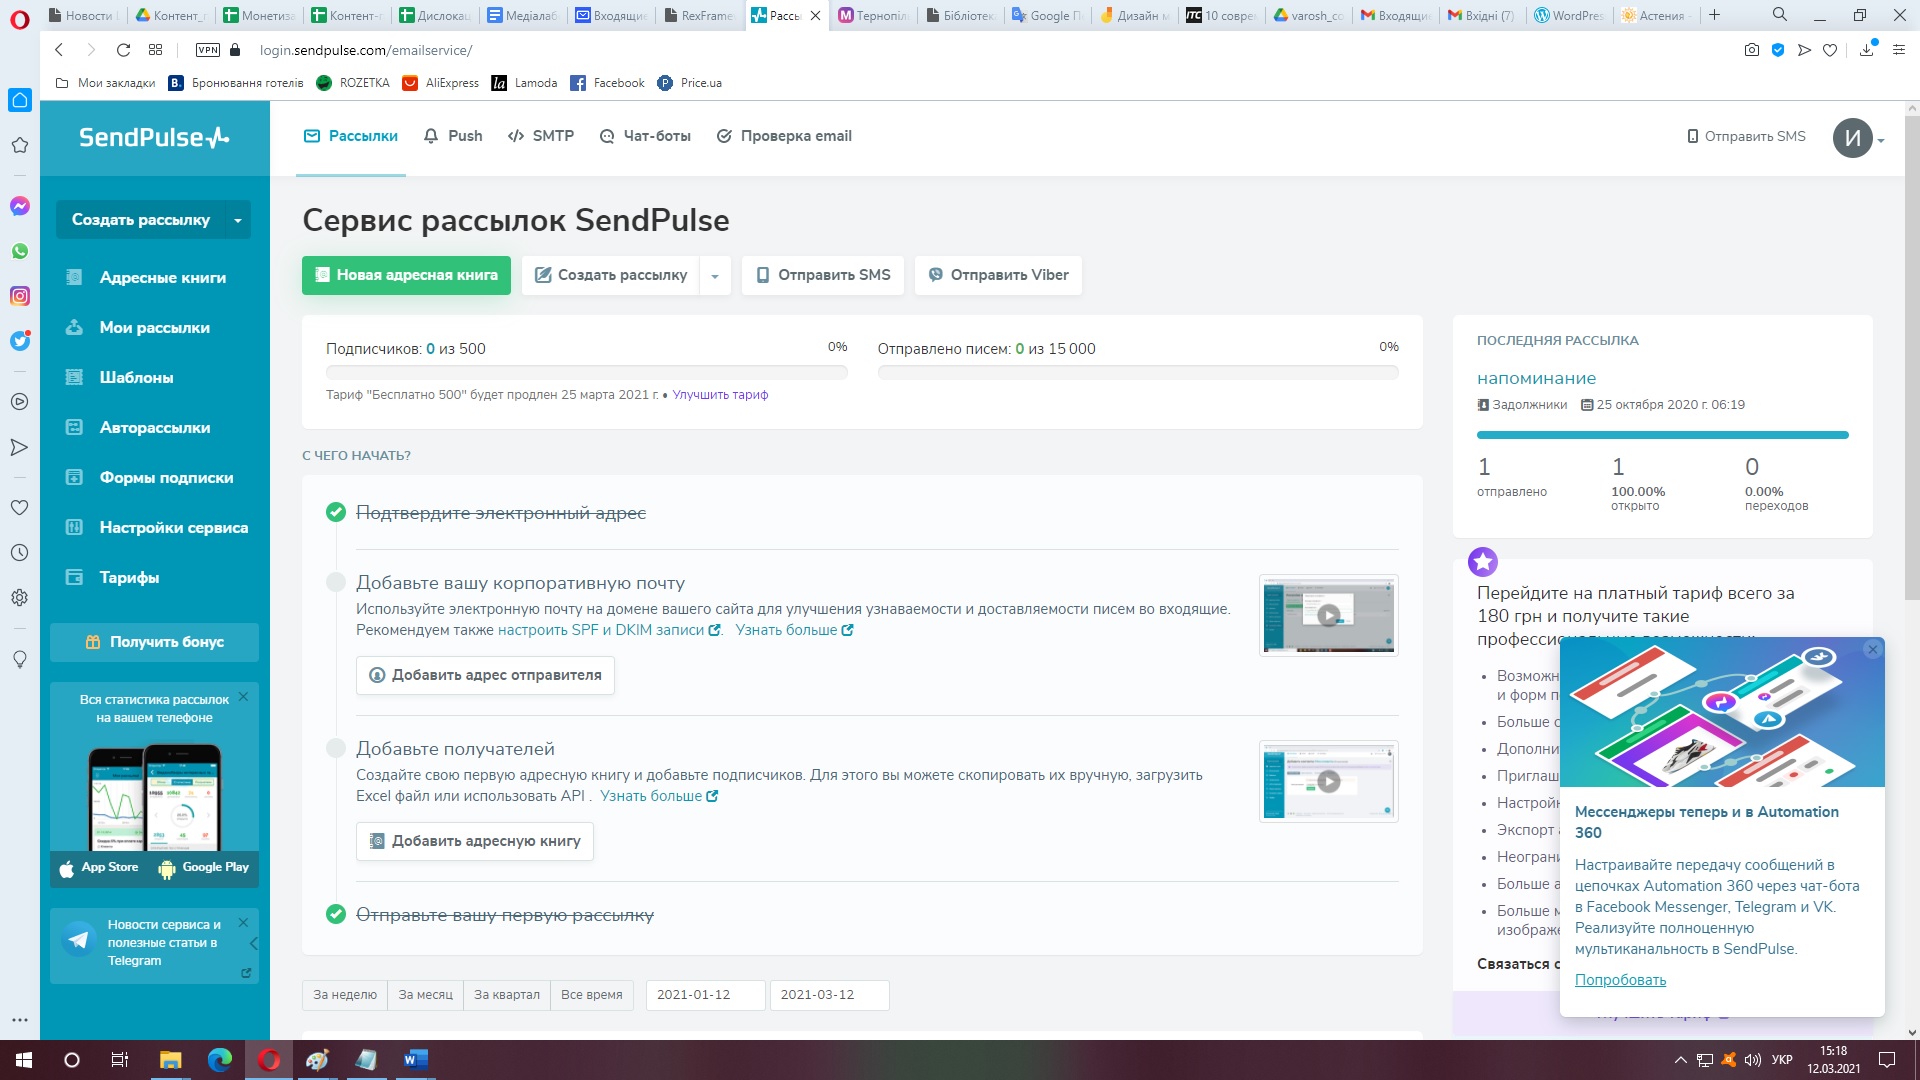
Task: Open Microsoft Edge from taskbar
Action: coord(220,1060)
